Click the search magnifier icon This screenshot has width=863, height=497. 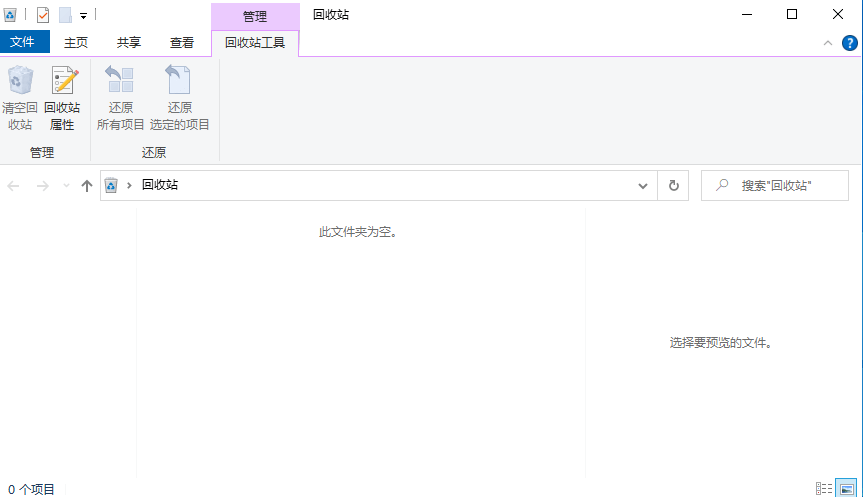point(722,185)
